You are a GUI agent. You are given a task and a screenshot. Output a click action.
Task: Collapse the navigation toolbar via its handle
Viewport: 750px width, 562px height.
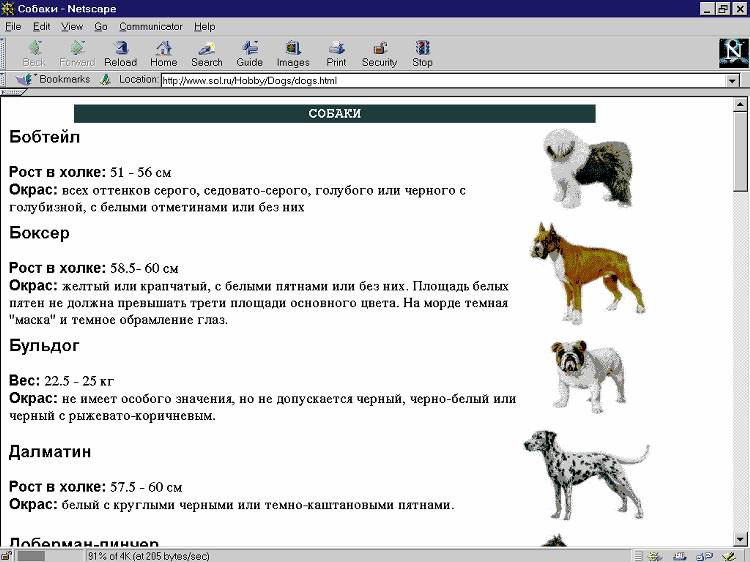point(3,54)
